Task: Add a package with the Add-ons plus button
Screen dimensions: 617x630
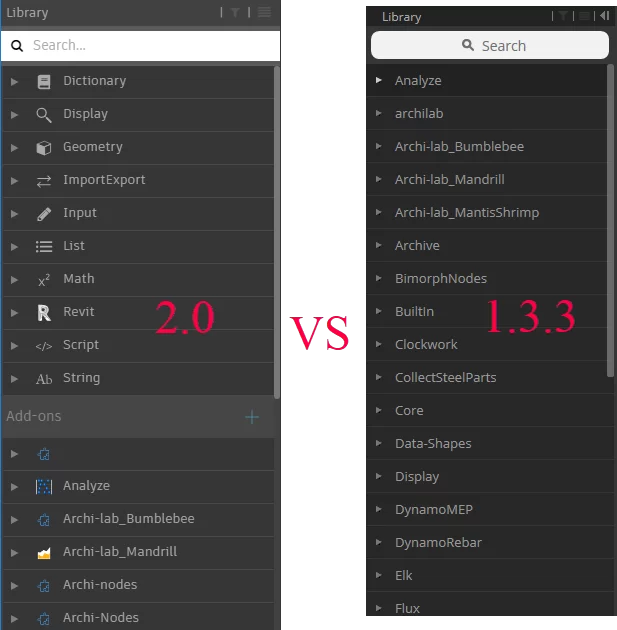Action: (x=252, y=417)
